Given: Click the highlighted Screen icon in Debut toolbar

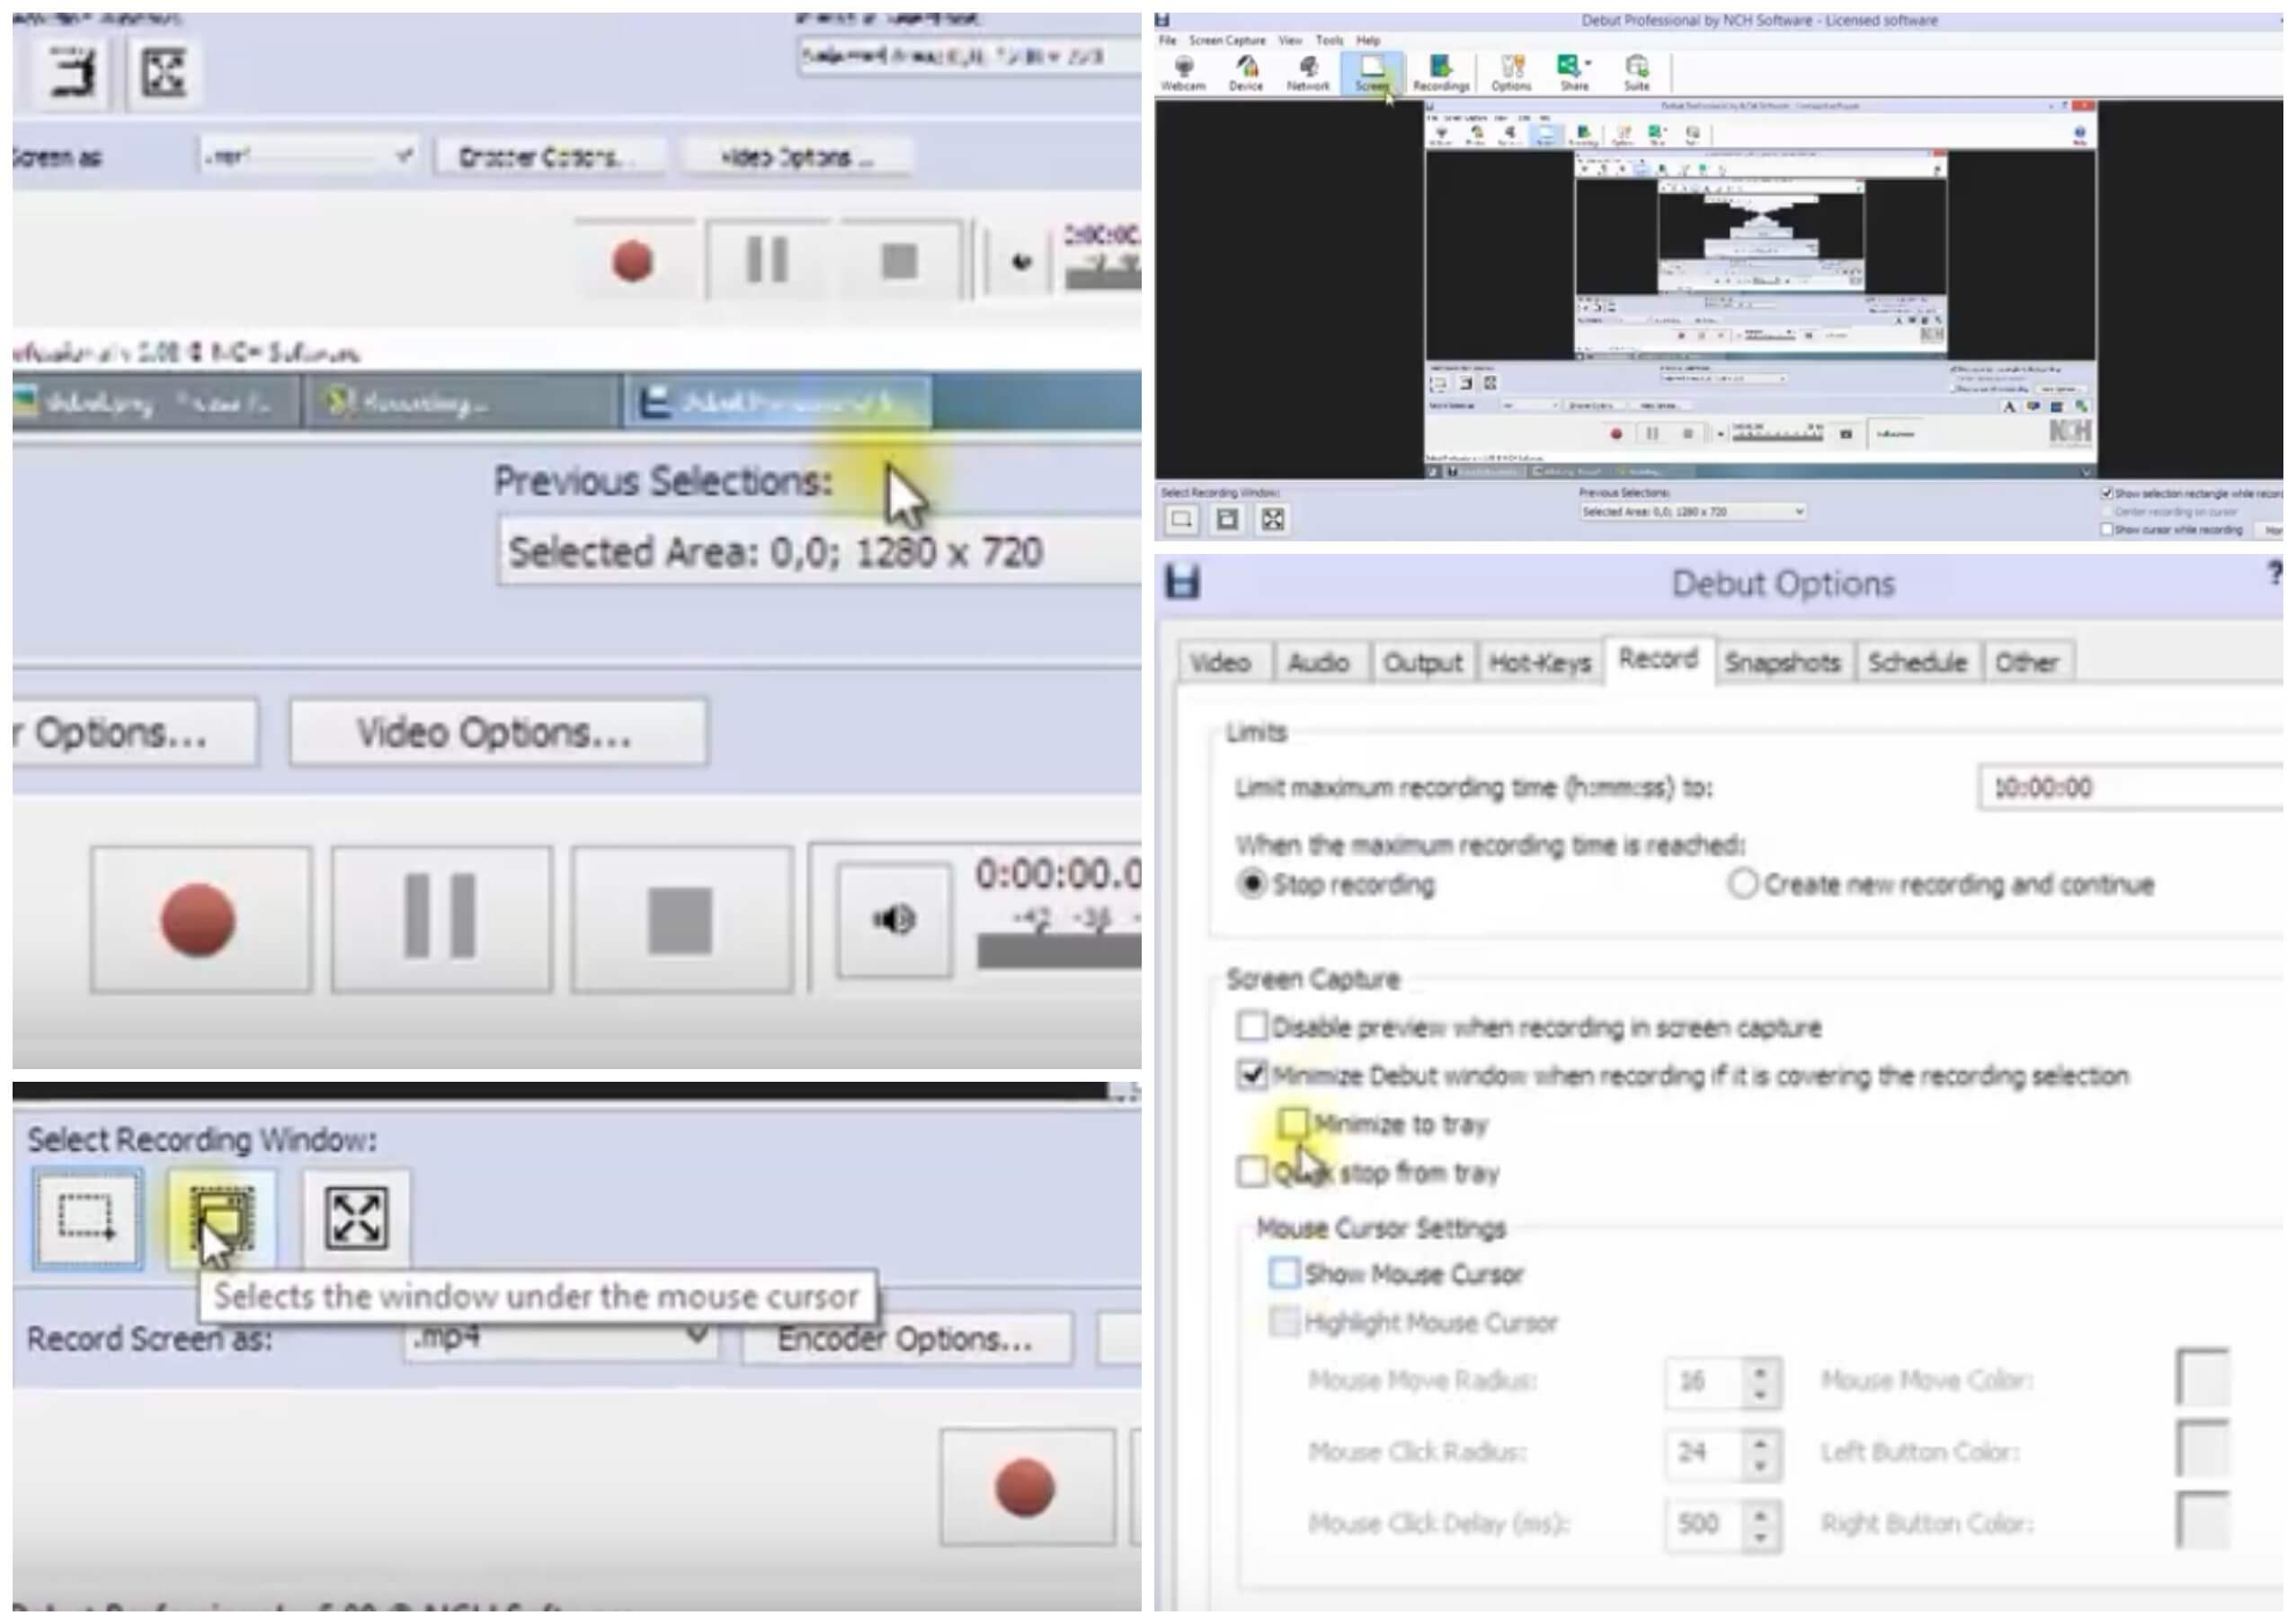Looking at the screenshot, I should pyautogui.click(x=1372, y=73).
